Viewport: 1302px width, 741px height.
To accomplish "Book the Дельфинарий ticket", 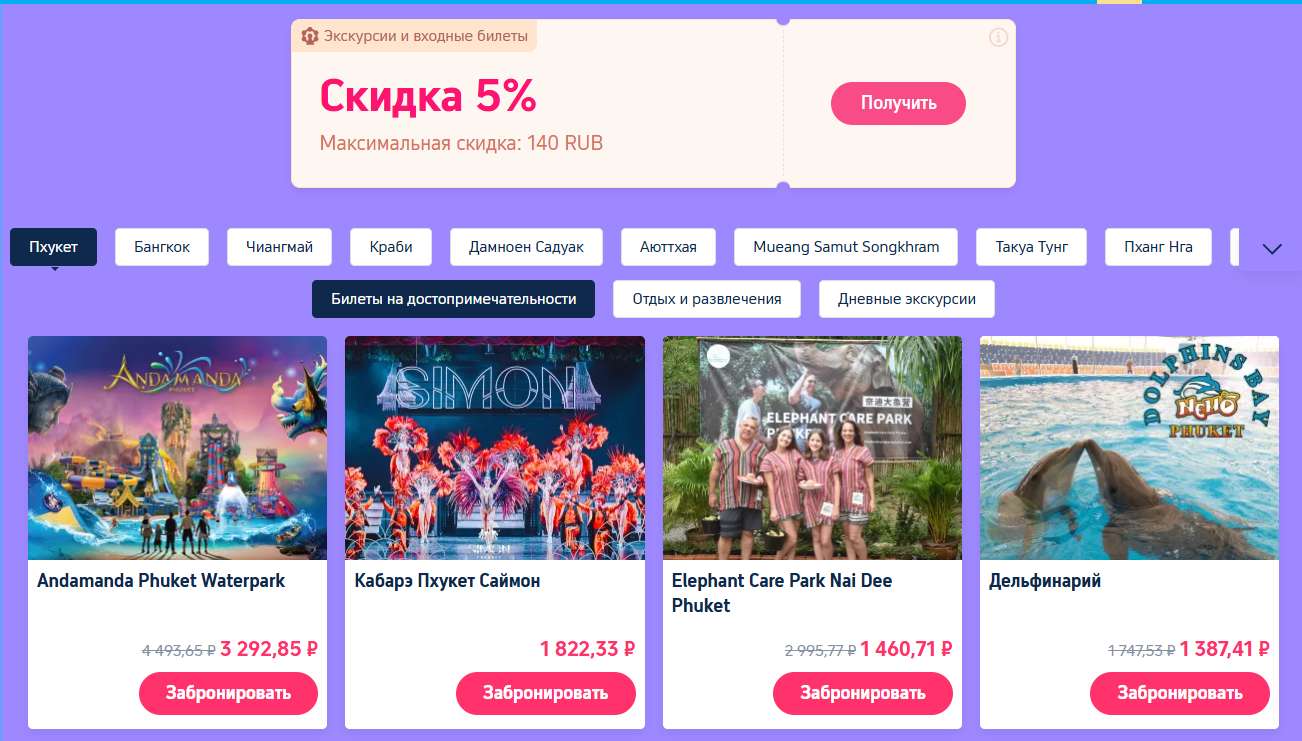I will tap(1180, 693).
